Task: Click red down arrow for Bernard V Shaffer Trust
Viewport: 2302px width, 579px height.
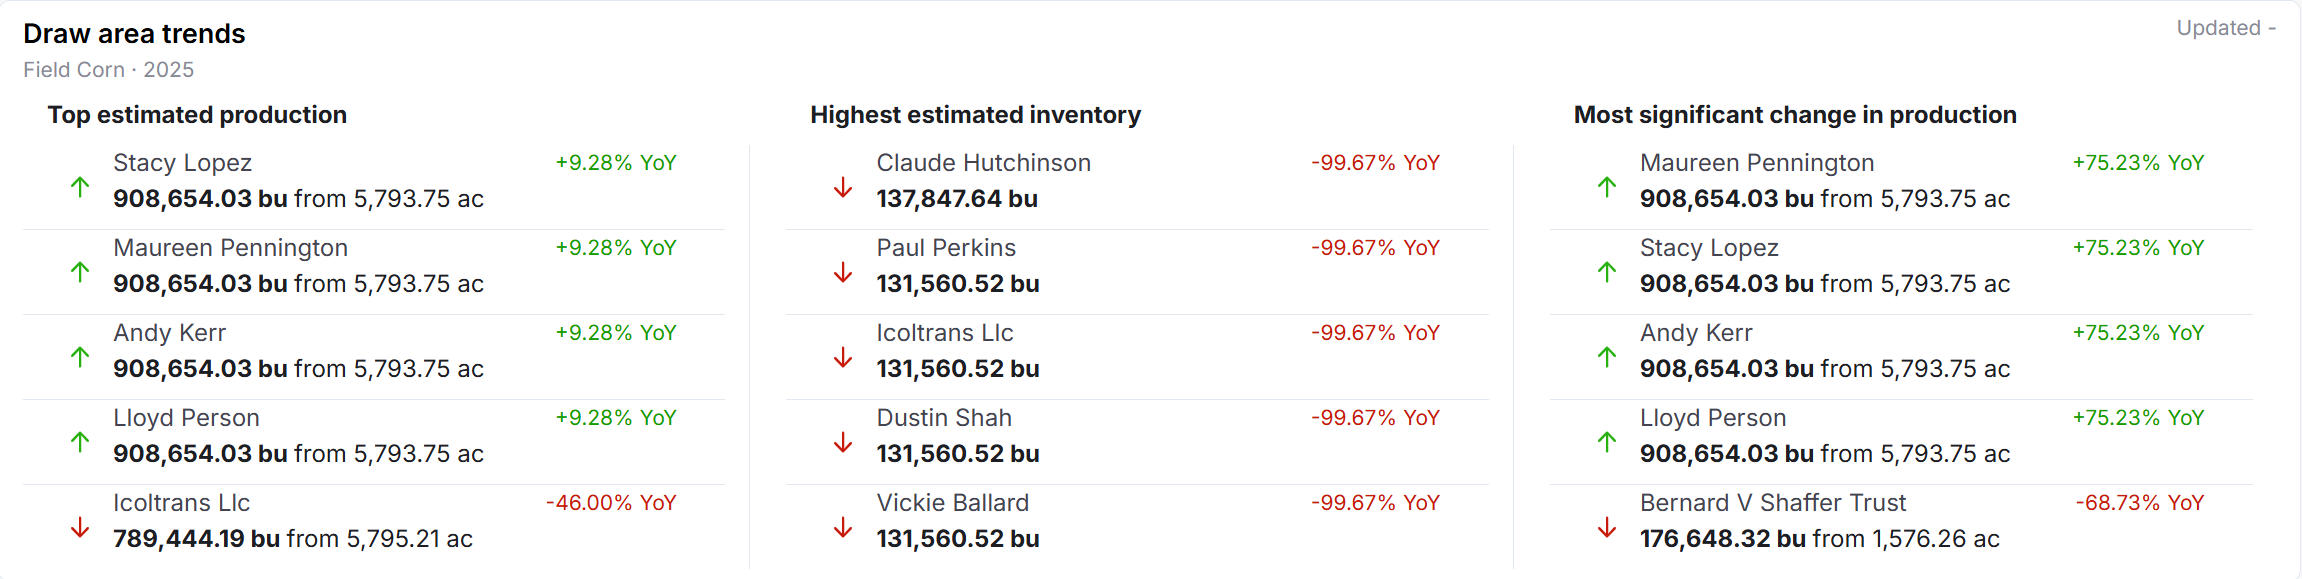Action: click(x=1607, y=527)
